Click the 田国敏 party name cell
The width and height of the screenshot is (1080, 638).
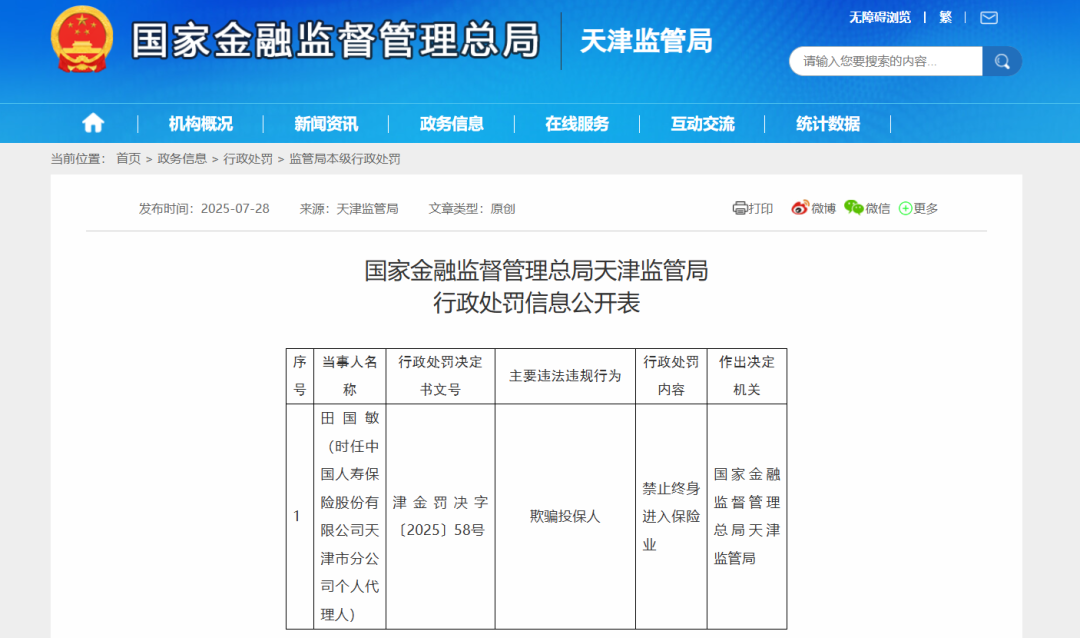coord(350,516)
